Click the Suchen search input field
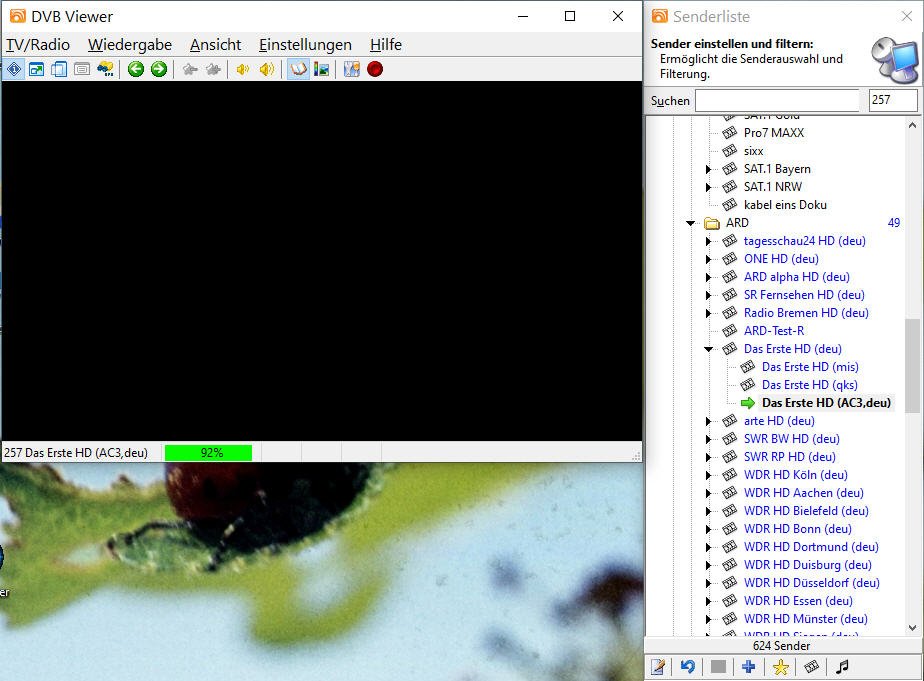The image size is (924, 681). [x=777, y=101]
